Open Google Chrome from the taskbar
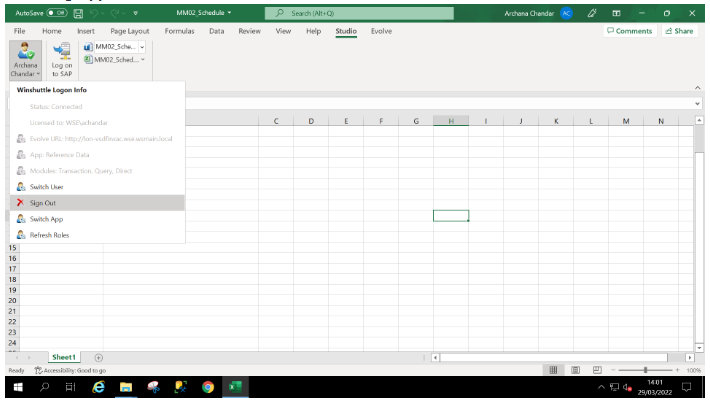Screen dimensions: 710x400 click(207, 386)
